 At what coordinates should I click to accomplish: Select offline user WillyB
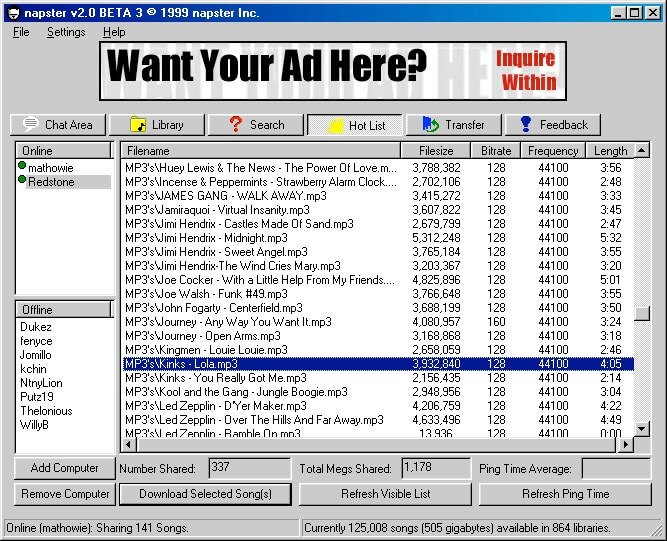coord(34,425)
